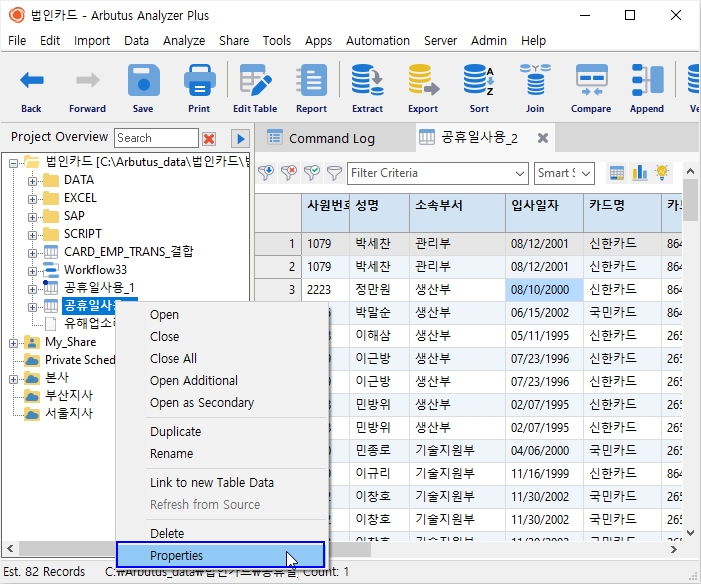701x584 pixels.
Task: Click the Back arrow toolbar icon
Action: click(31, 81)
